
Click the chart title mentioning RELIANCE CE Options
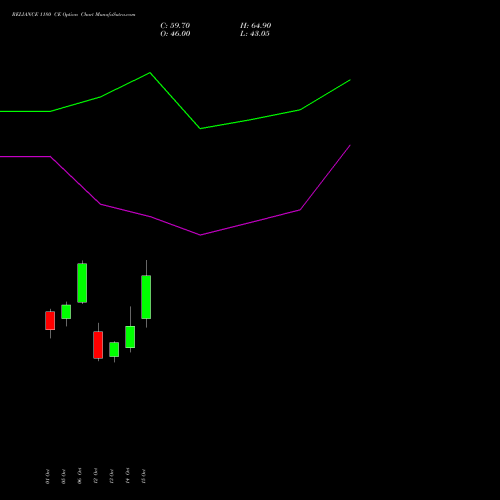(74, 15)
